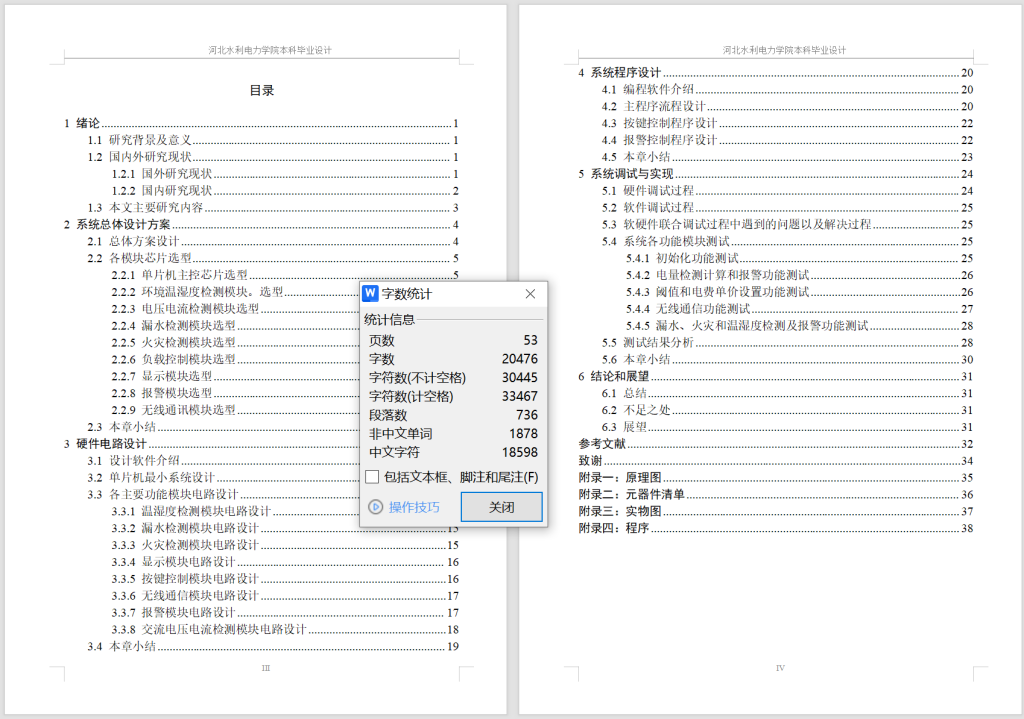The width and height of the screenshot is (1024, 719).
Task: Close the 字数统计 dialog with the X
Action: pos(529,293)
